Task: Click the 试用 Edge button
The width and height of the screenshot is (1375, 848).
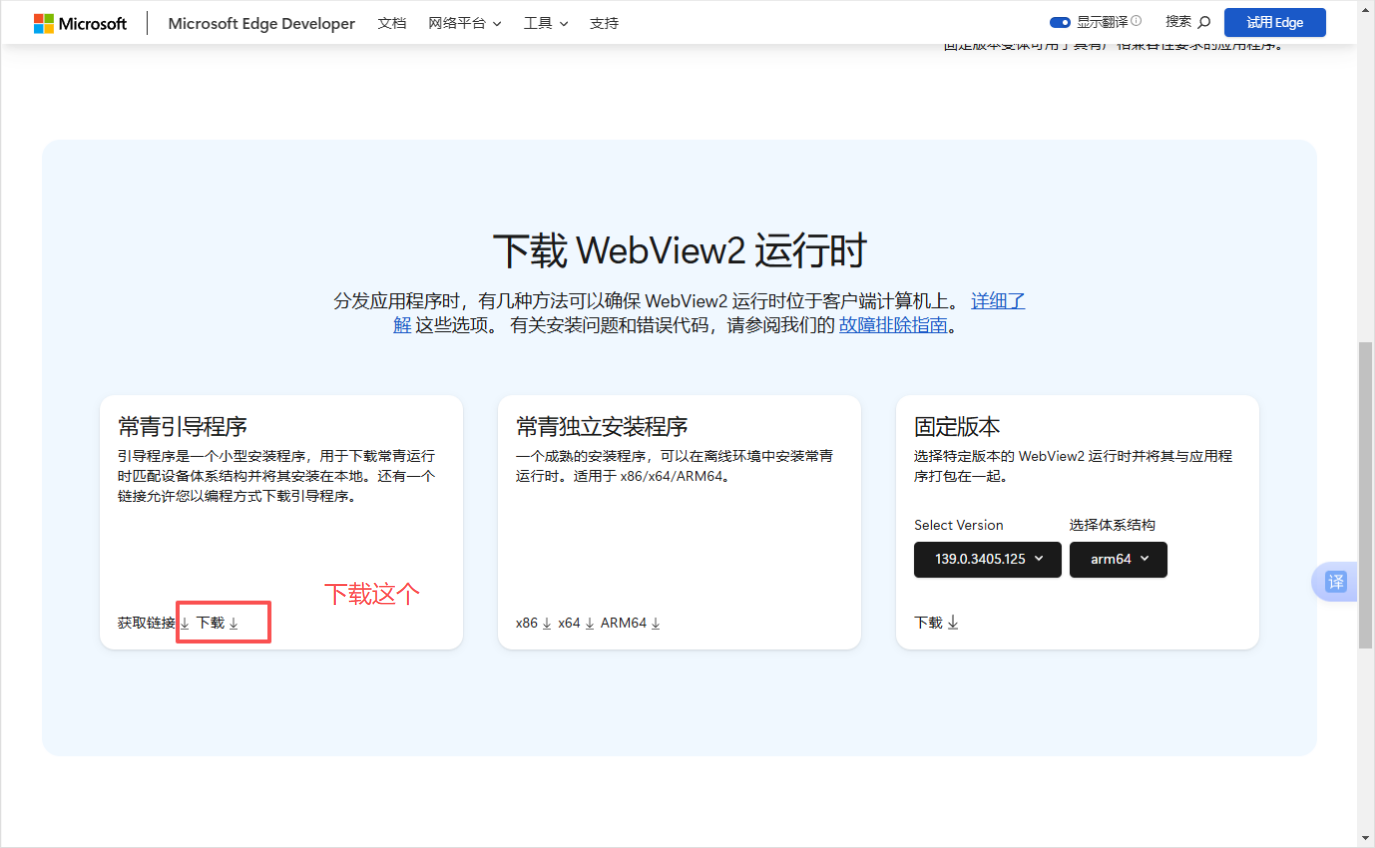Action: point(1274,22)
